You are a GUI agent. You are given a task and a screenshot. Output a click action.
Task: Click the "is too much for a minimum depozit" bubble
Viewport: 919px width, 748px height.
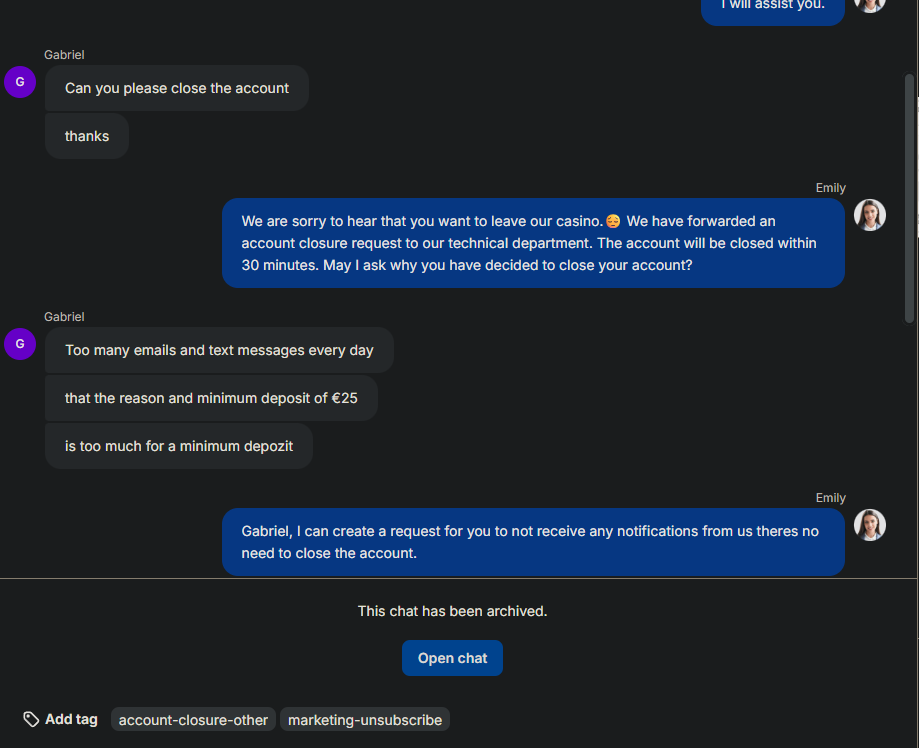(x=179, y=446)
